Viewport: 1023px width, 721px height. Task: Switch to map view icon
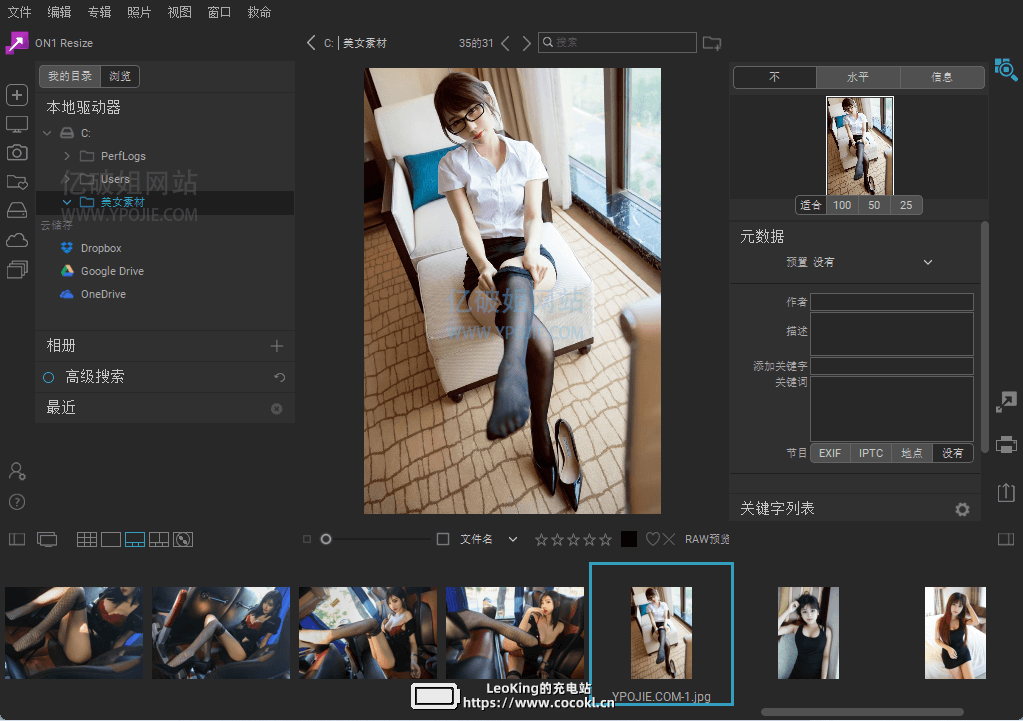(183, 539)
